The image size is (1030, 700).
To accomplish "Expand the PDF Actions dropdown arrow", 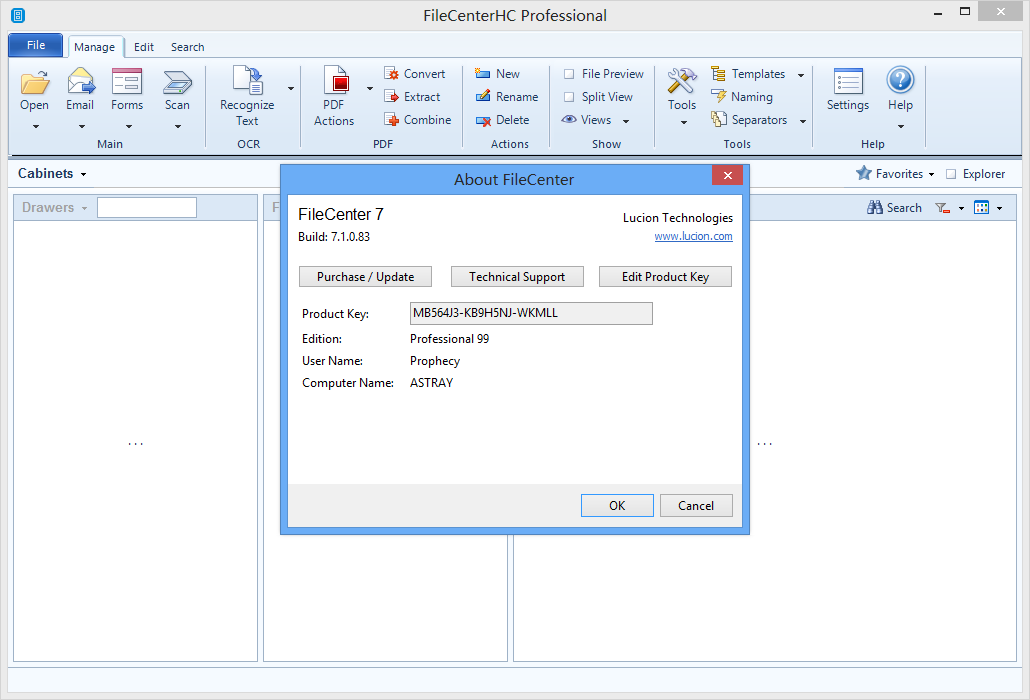I will 369,89.
